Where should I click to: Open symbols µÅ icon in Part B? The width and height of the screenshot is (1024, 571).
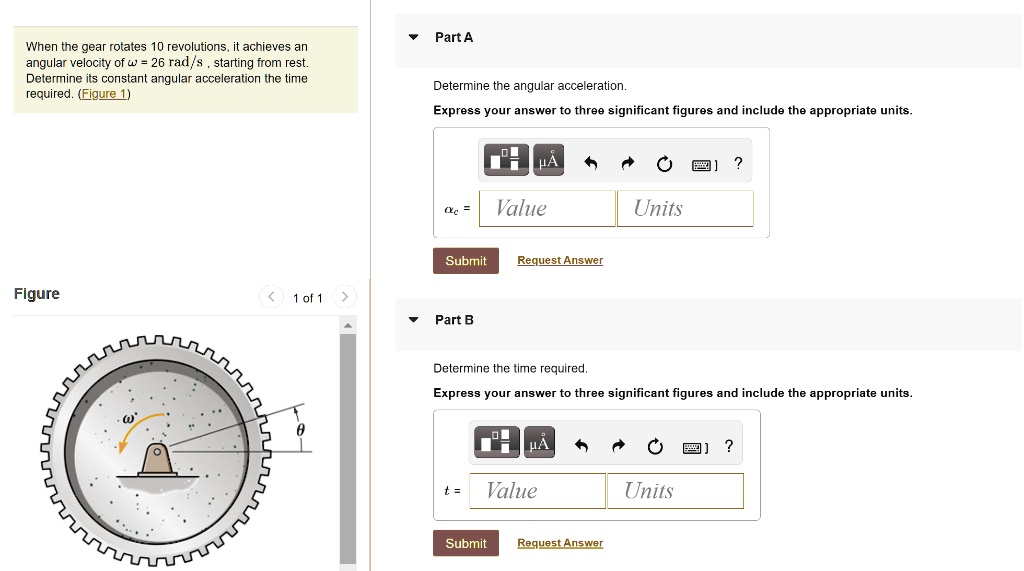pyautogui.click(x=539, y=442)
